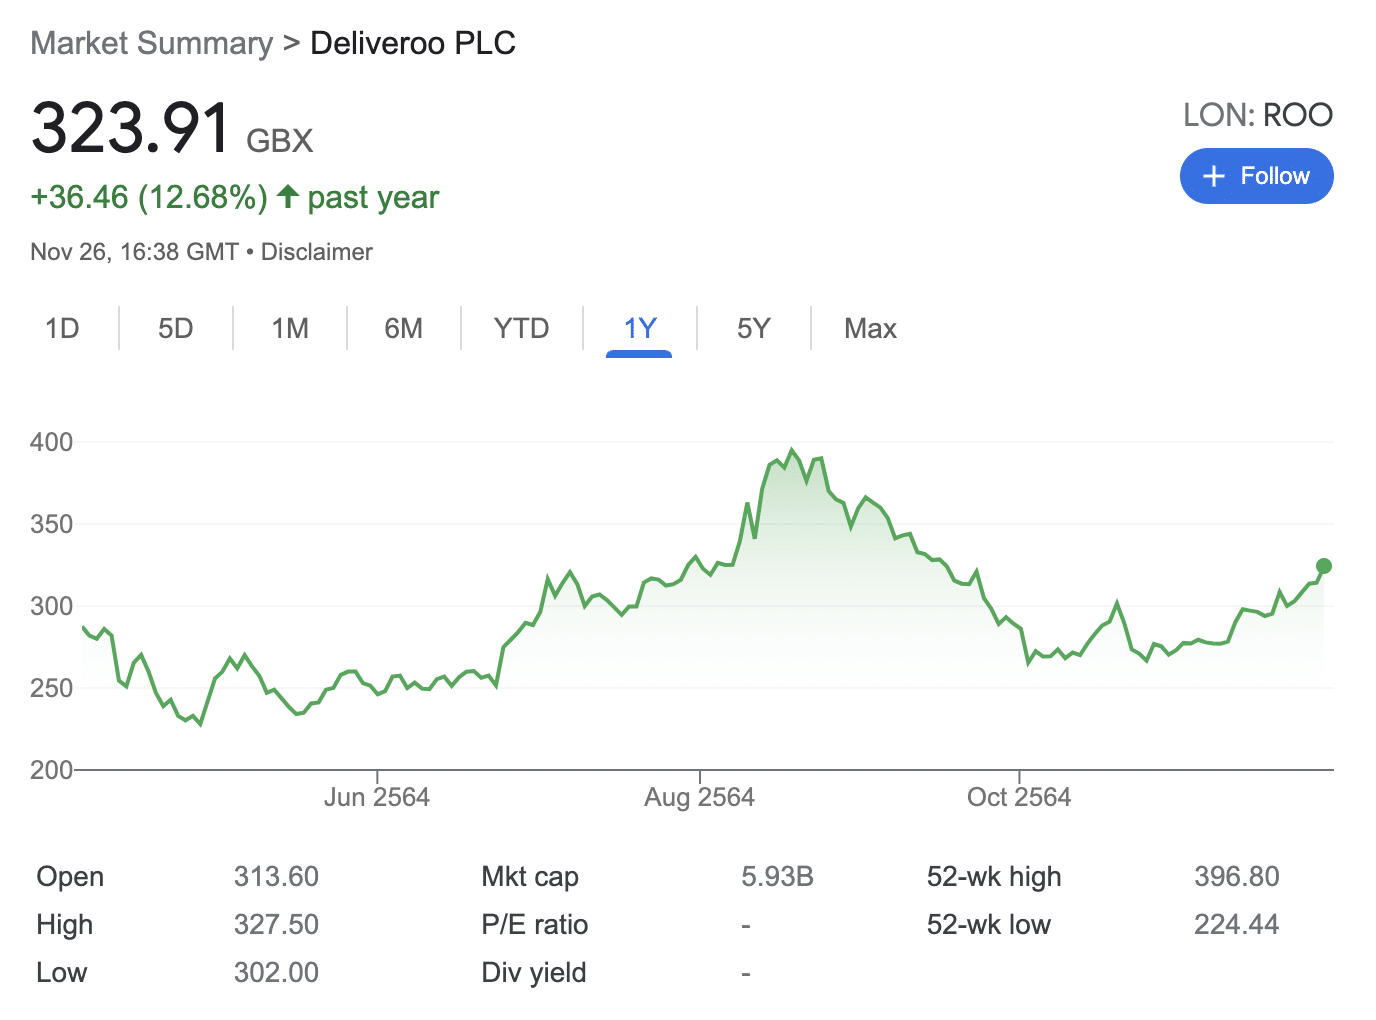Click the Mkt cap value 5.93B
1376x1020 pixels.
pyautogui.click(x=778, y=877)
